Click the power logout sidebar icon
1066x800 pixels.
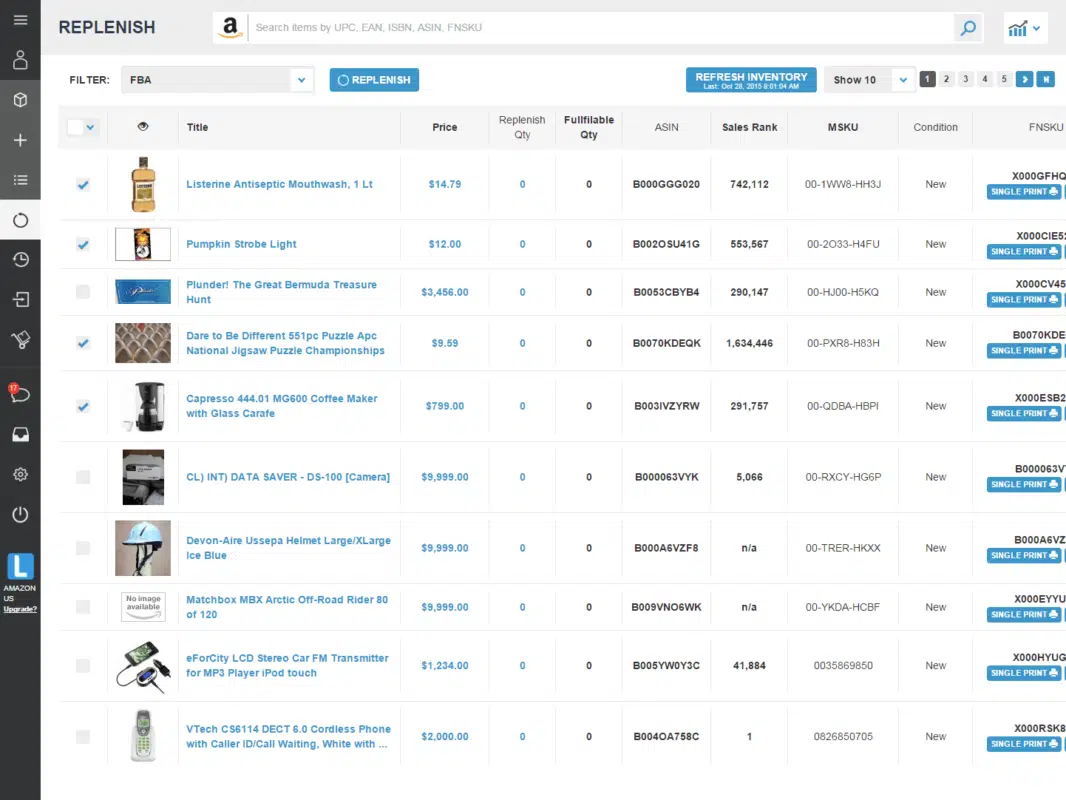pos(20,515)
